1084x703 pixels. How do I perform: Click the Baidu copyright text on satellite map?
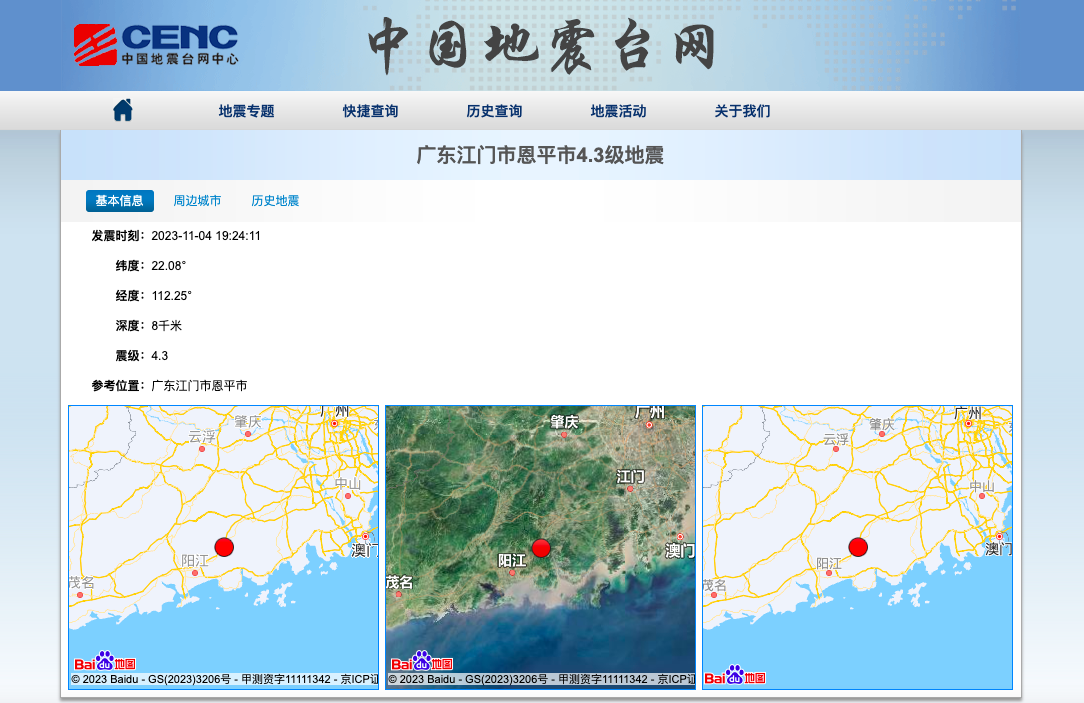[x=541, y=679]
